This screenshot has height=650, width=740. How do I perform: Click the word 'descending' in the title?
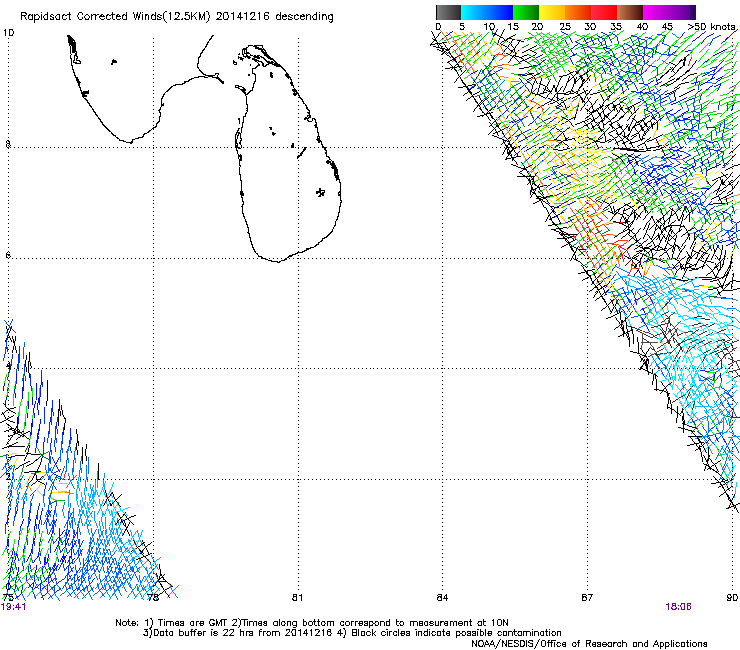point(304,17)
